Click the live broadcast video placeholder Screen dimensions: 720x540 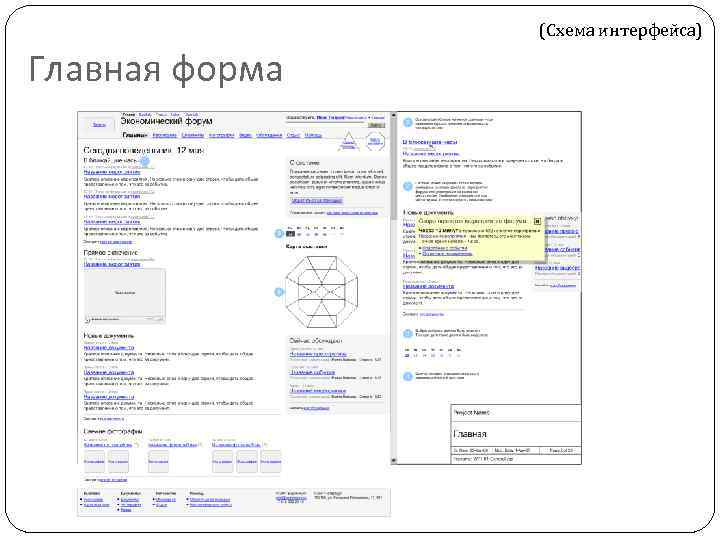(124, 292)
